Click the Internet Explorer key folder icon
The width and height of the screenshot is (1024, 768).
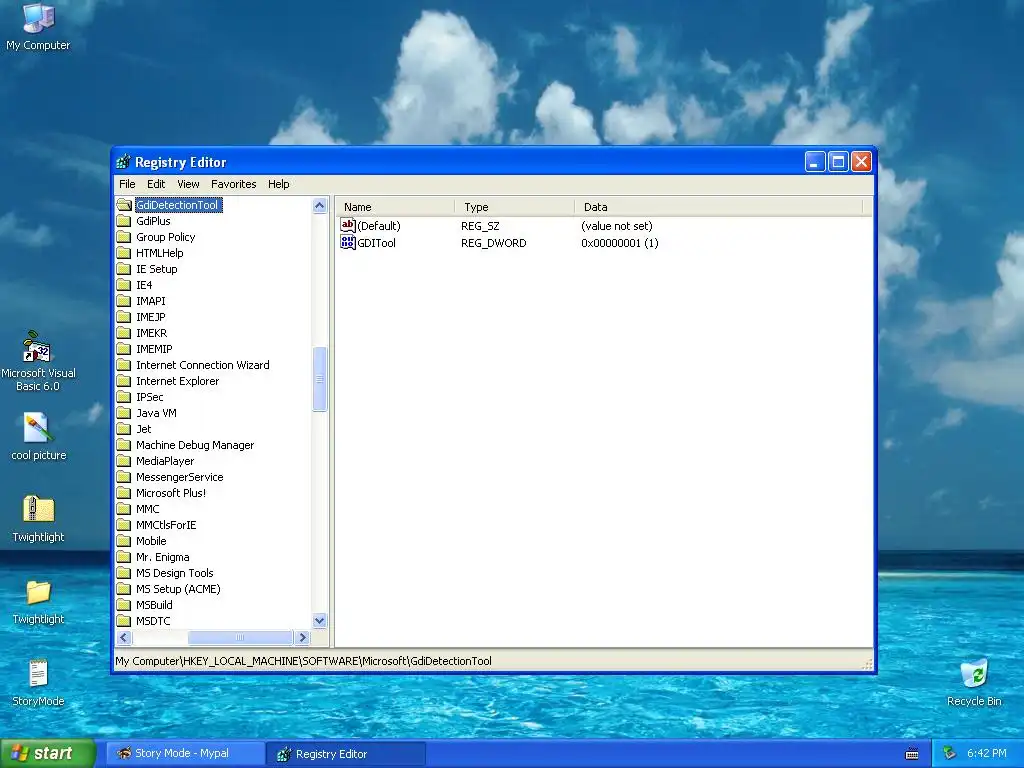point(124,381)
